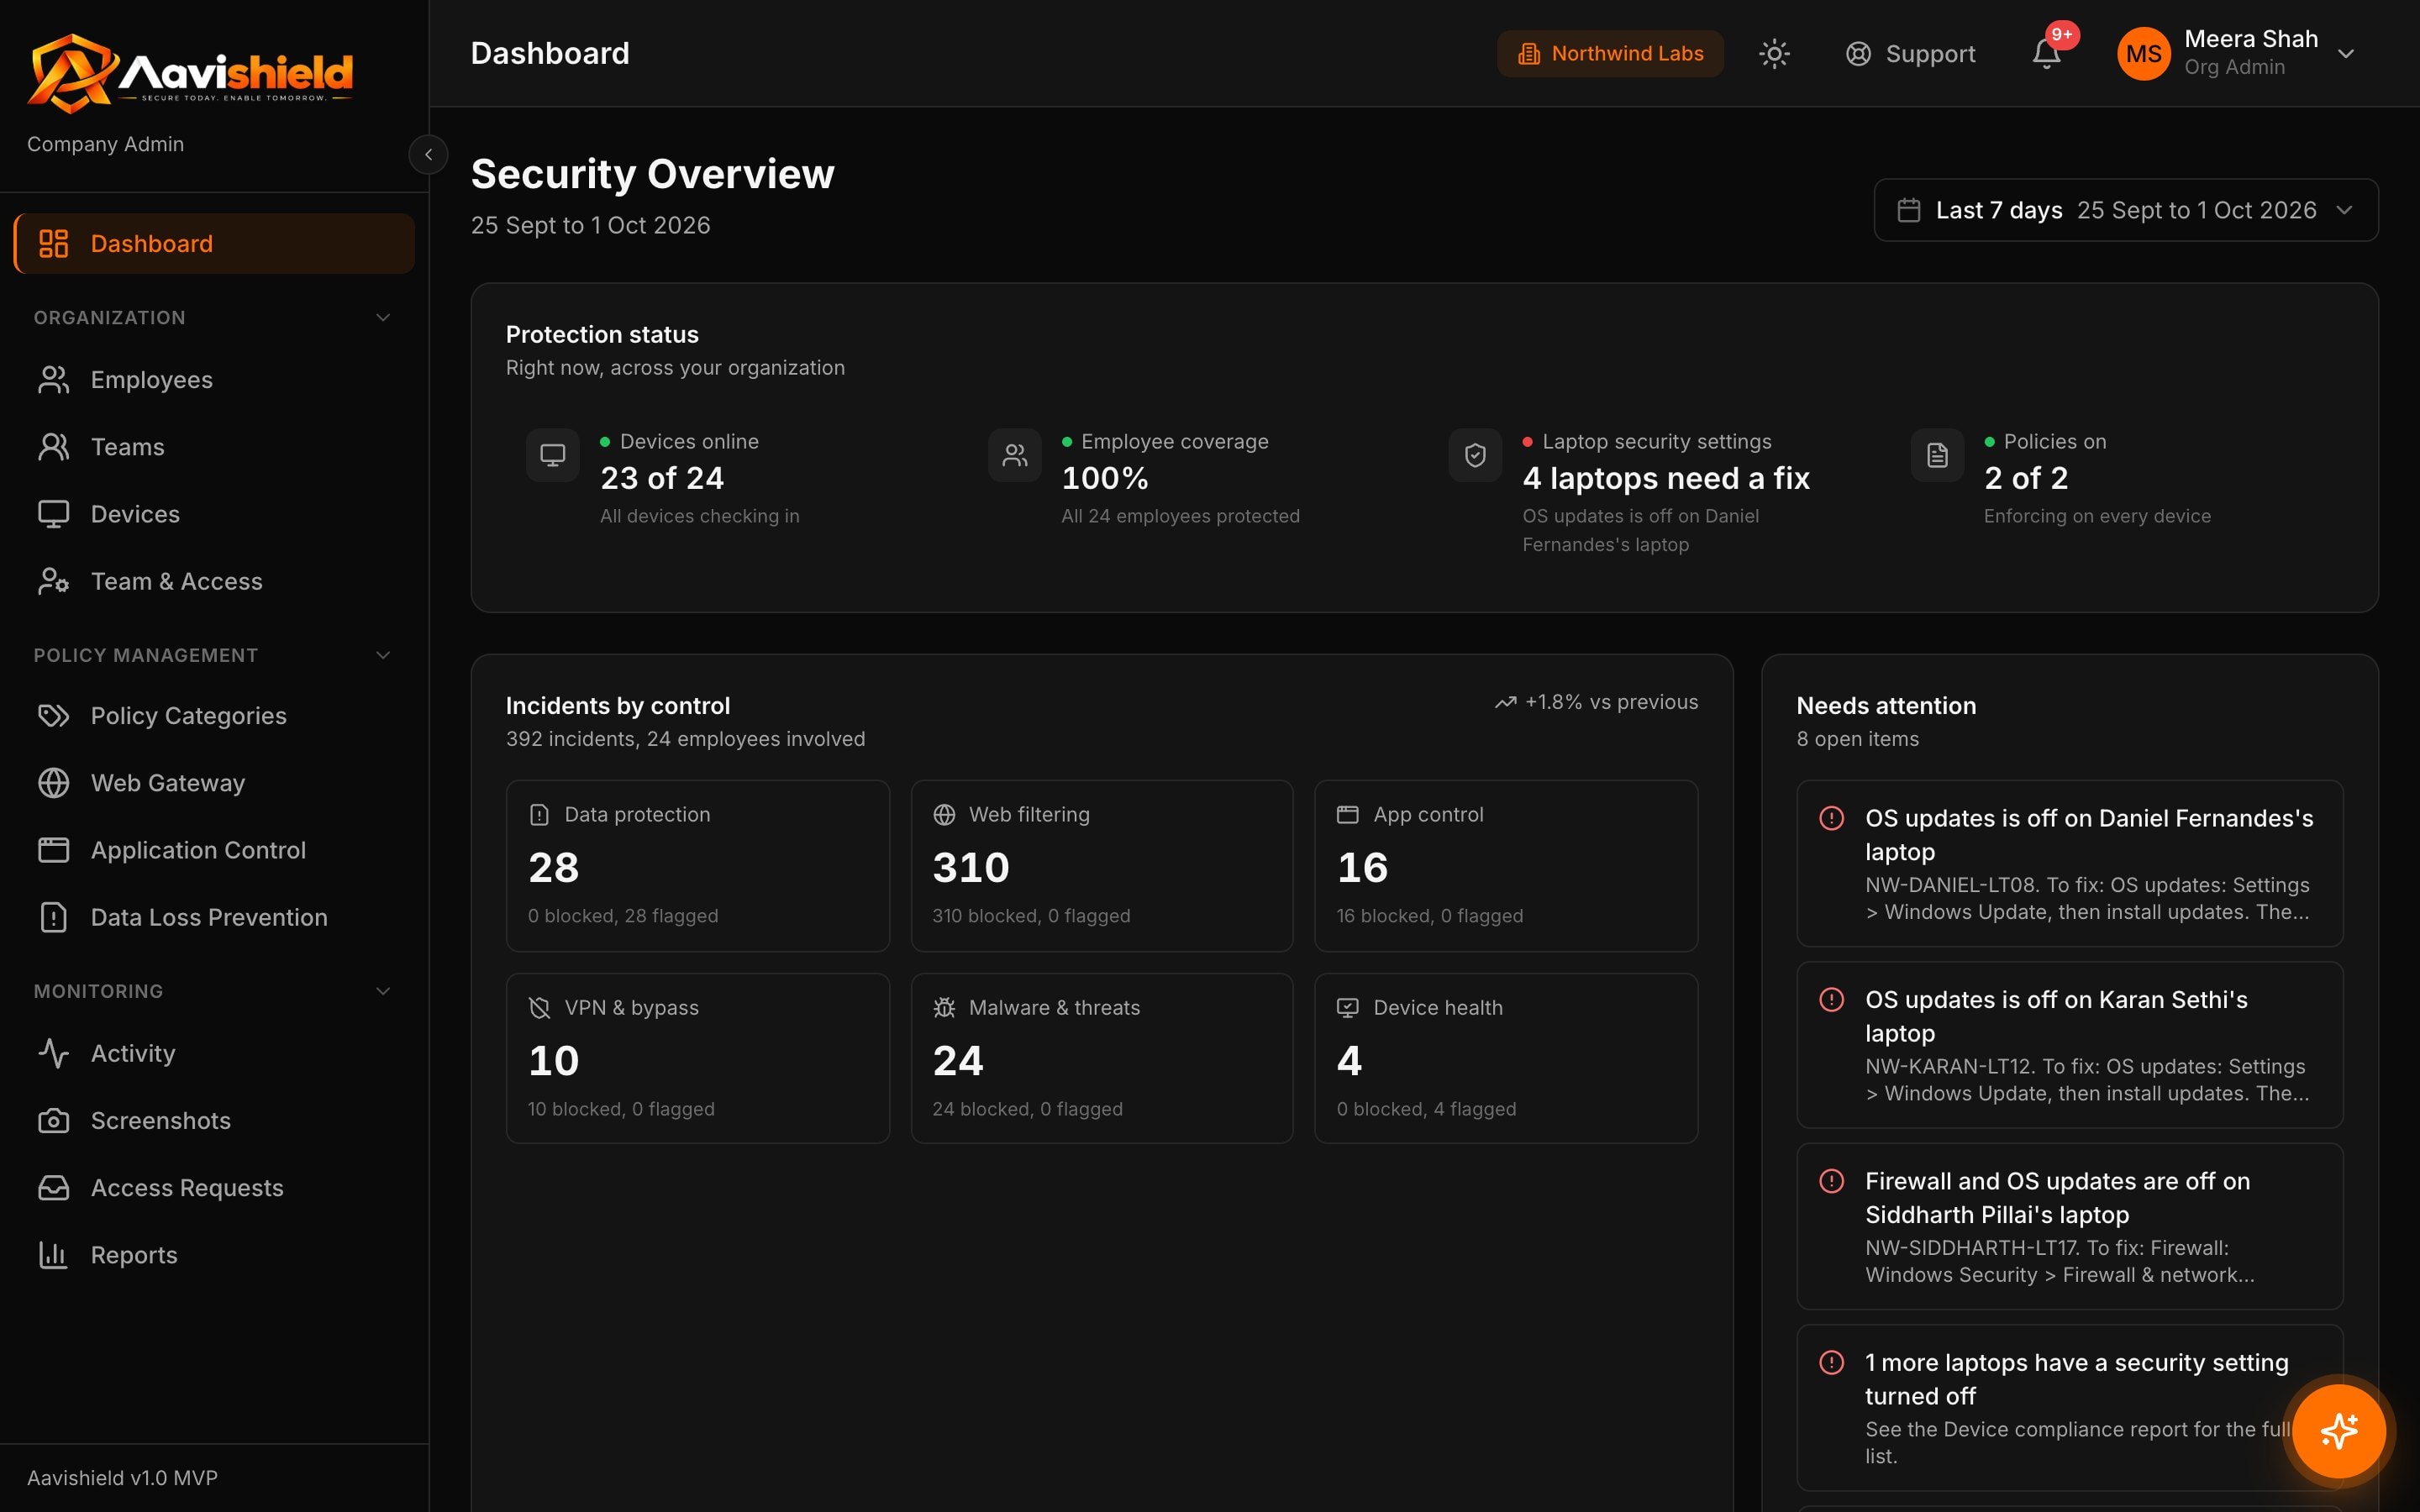Open the Last 7 days date range dropdown
This screenshot has height=1512, width=2420.
(2125, 210)
